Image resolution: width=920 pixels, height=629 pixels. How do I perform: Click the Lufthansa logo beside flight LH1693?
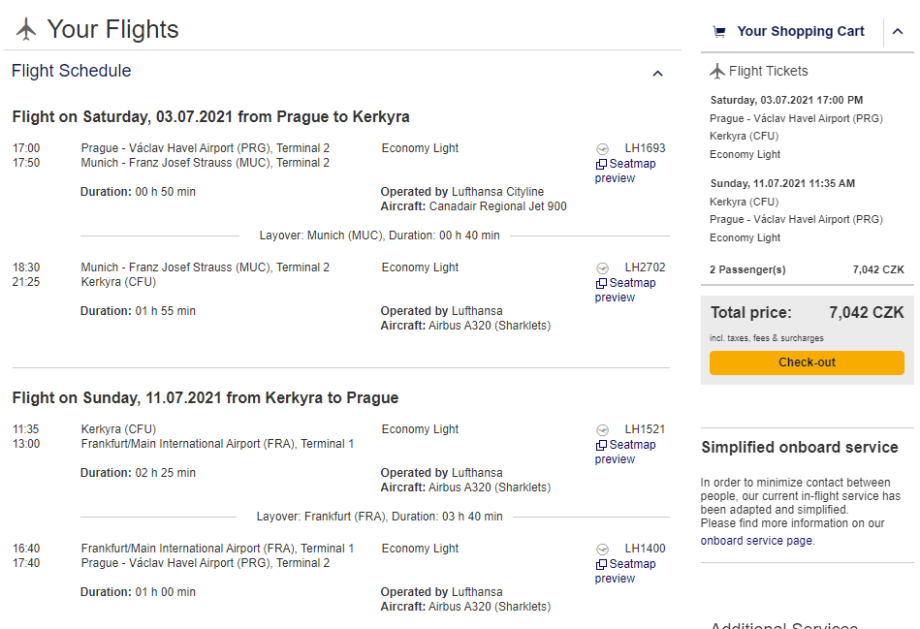point(602,149)
